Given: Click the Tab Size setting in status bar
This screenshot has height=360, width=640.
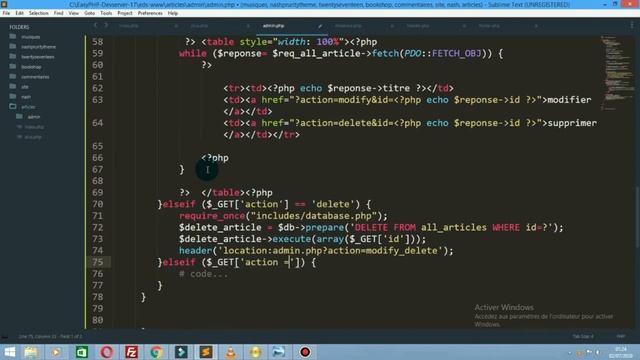Looking at the screenshot, I should (x=583, y=336).
